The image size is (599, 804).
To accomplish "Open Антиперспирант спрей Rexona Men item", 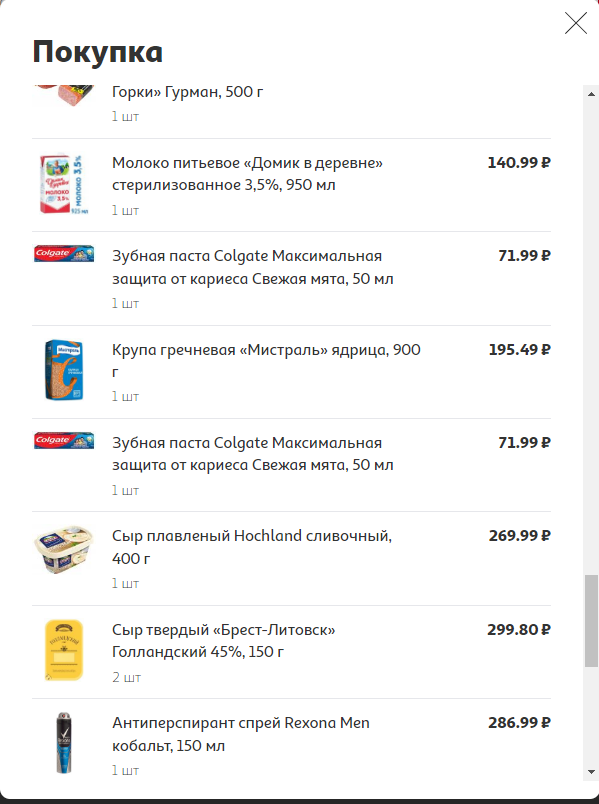I will point(241,734).
